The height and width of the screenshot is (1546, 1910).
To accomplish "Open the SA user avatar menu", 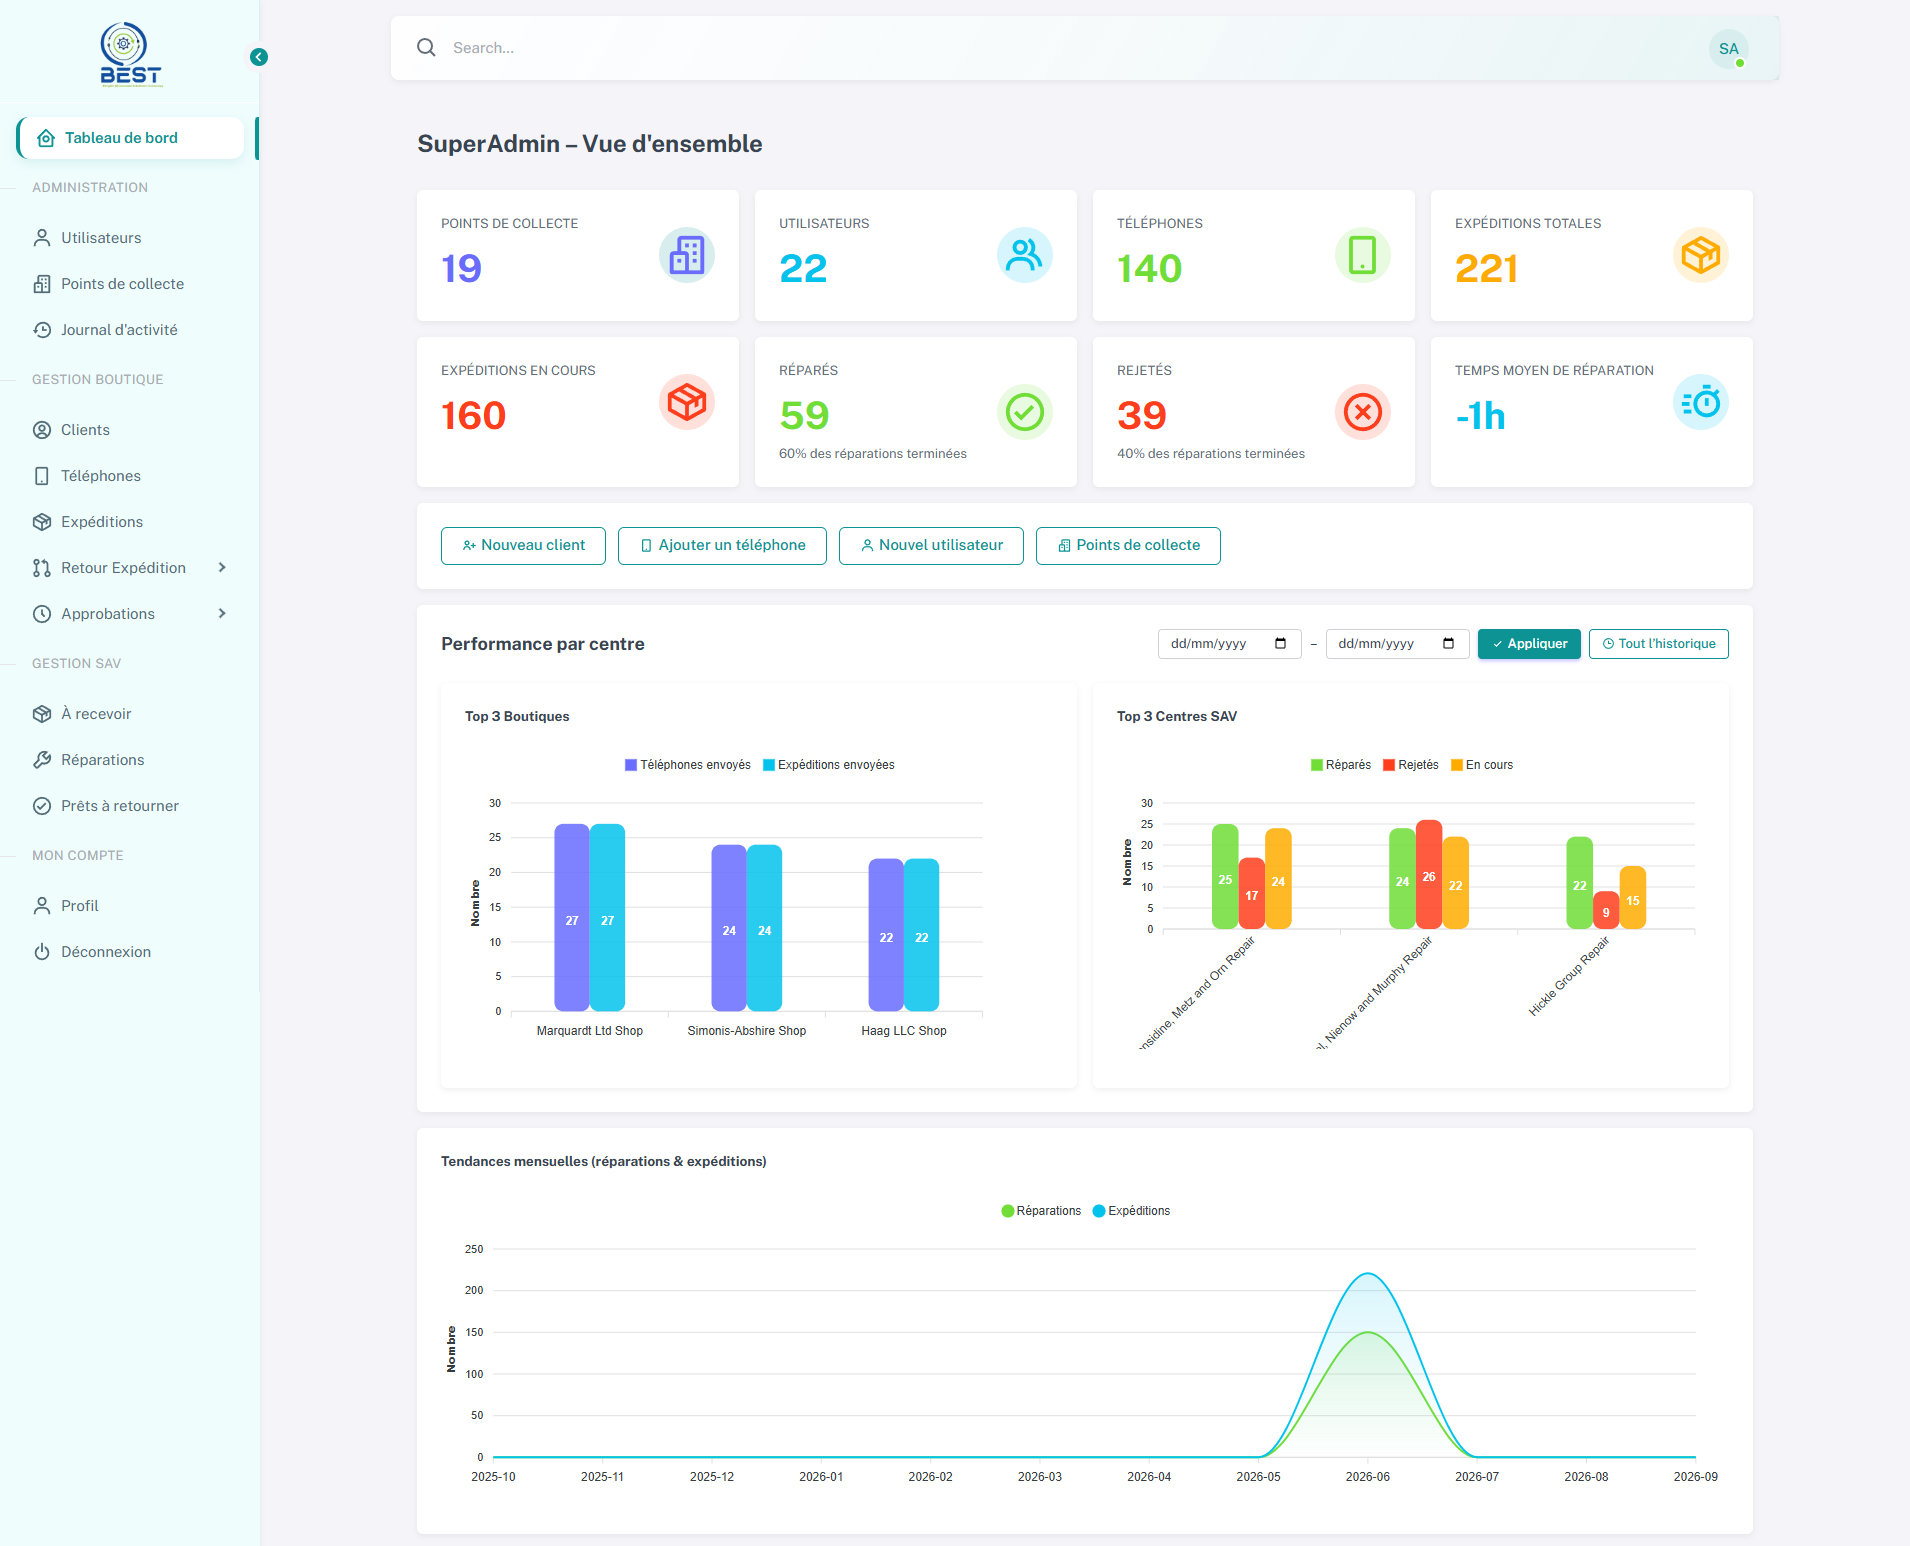I will coord(1728,48).
